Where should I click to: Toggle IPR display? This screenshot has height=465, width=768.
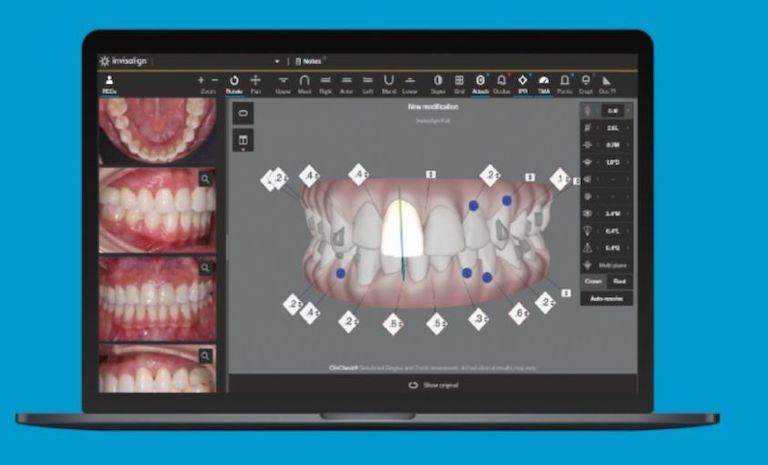(523, 84)
